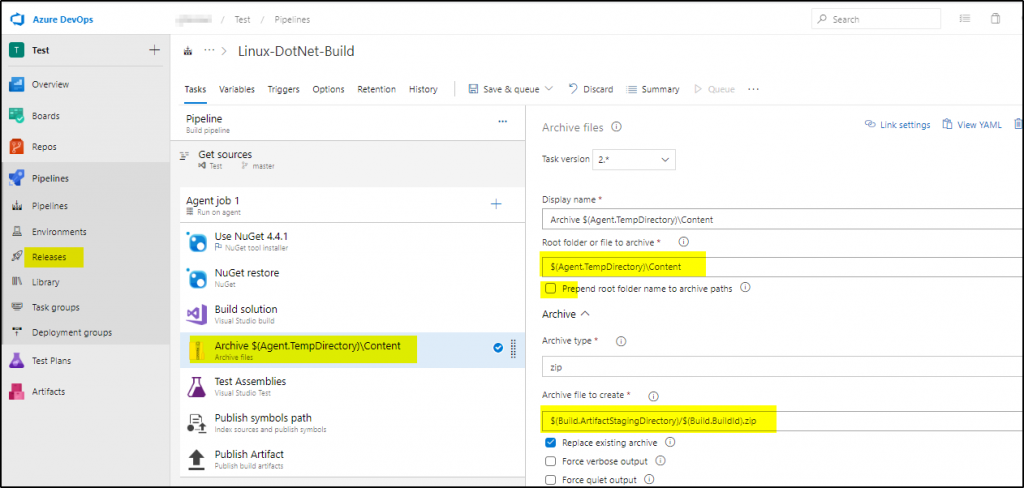The image size is (1024, 488).
Task: Open the Task version dropdown
Action: (x=634, y=159)
